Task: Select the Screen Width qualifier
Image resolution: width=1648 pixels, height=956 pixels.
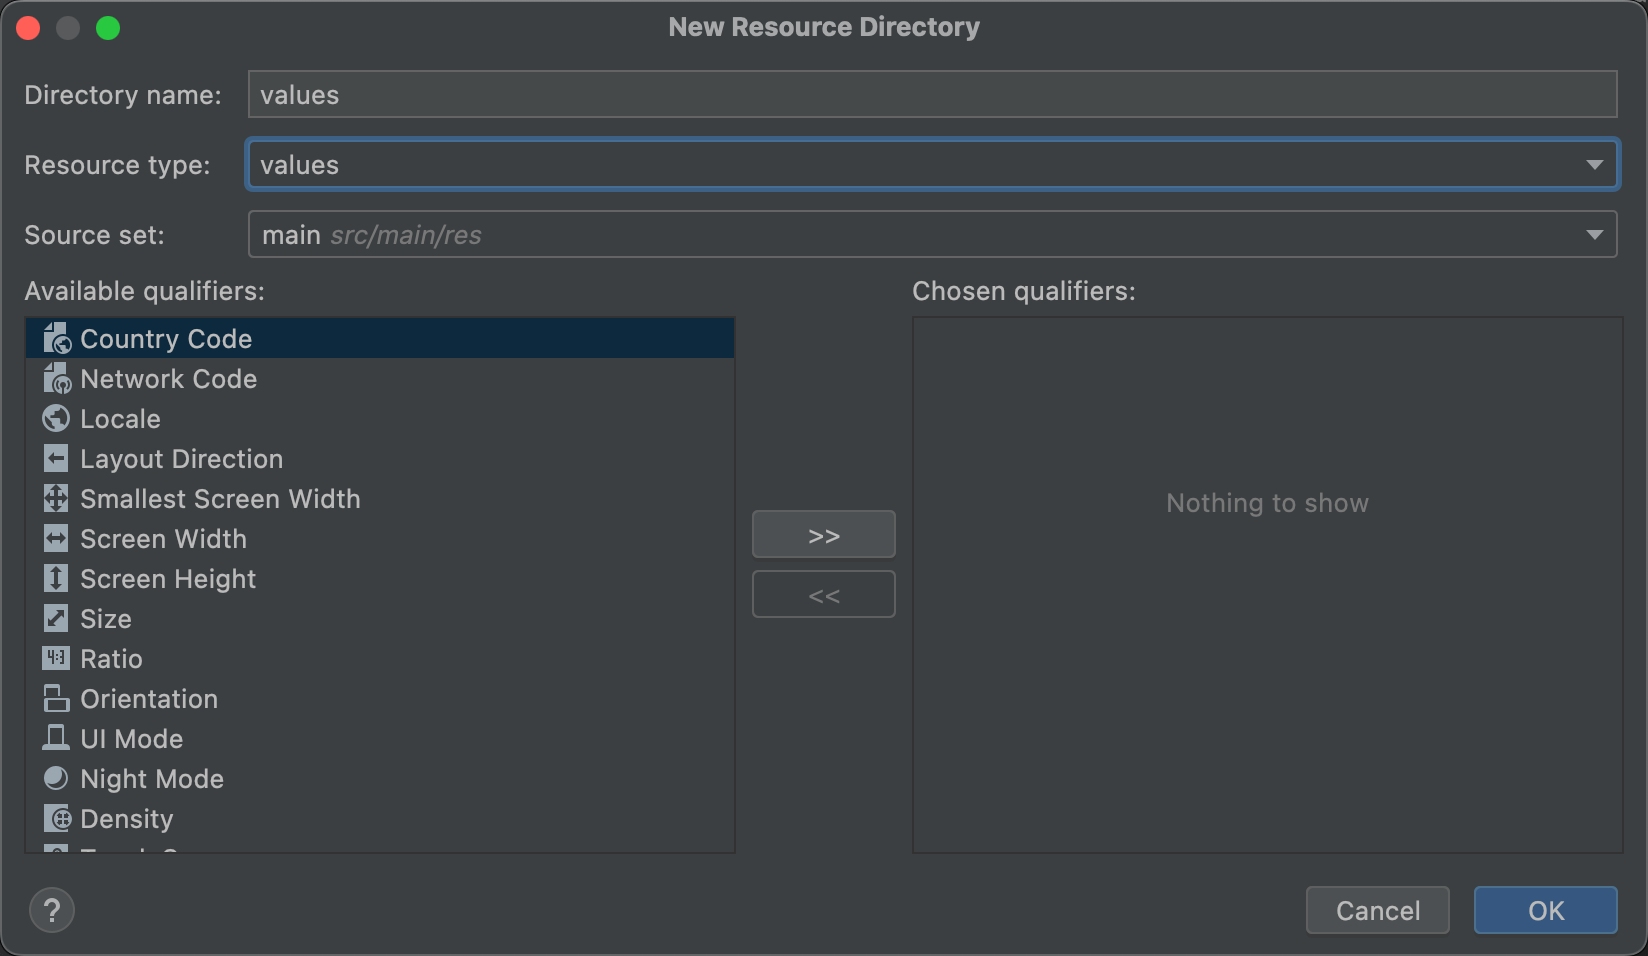Action: pyautogui.click(x=163, y=538)
